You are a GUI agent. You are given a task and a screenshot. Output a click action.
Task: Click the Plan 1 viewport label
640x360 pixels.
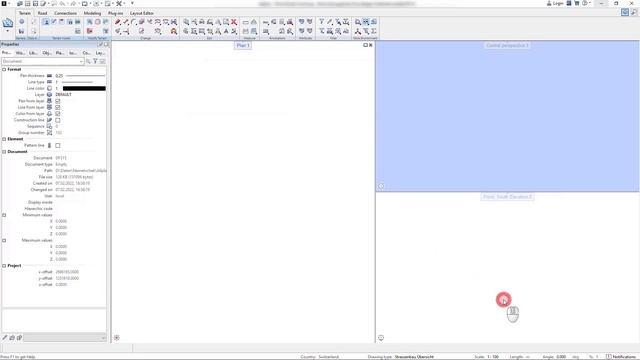243,45
